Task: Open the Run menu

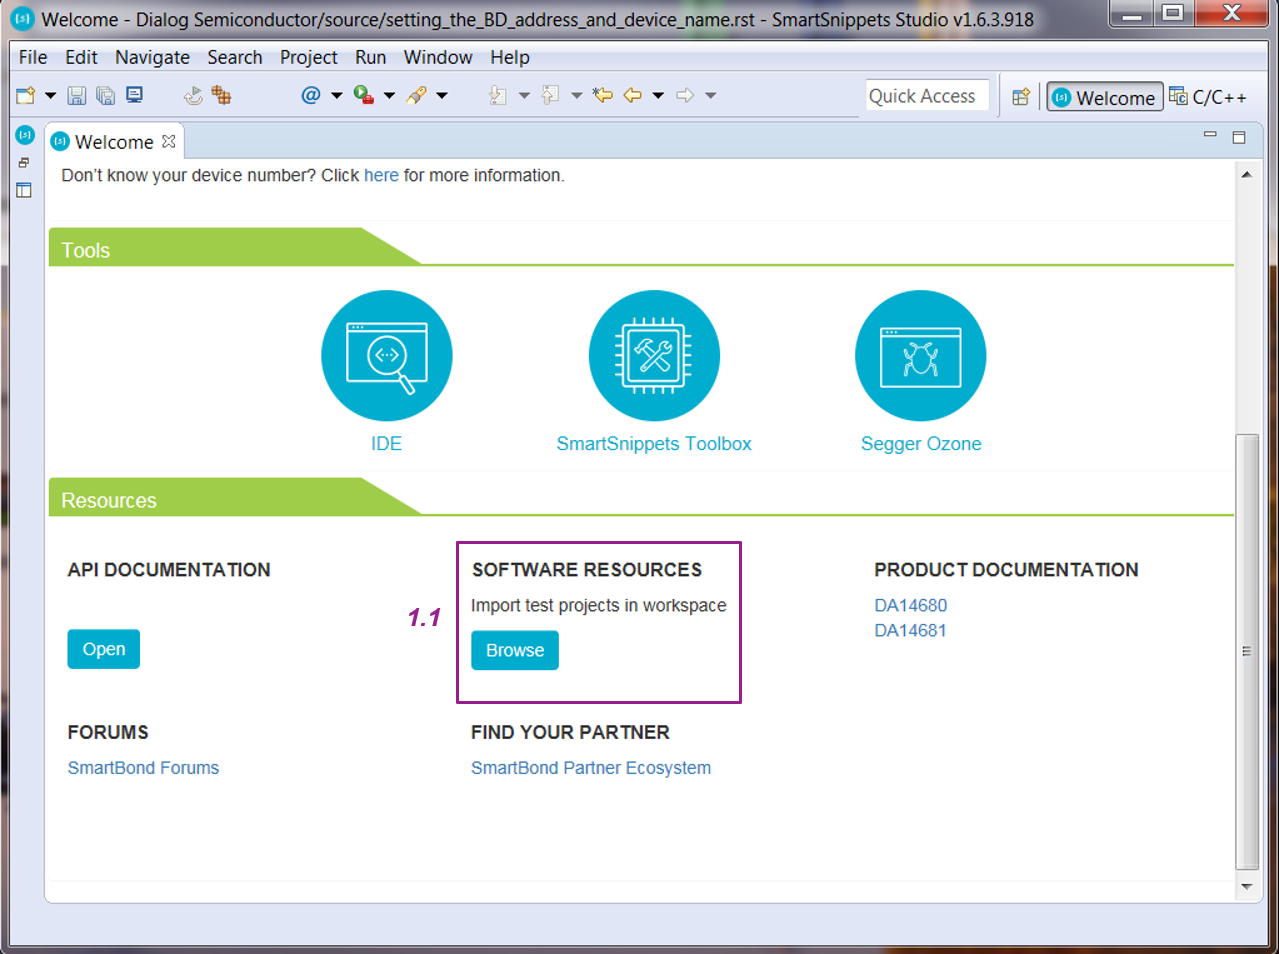Action: [370, 57]
